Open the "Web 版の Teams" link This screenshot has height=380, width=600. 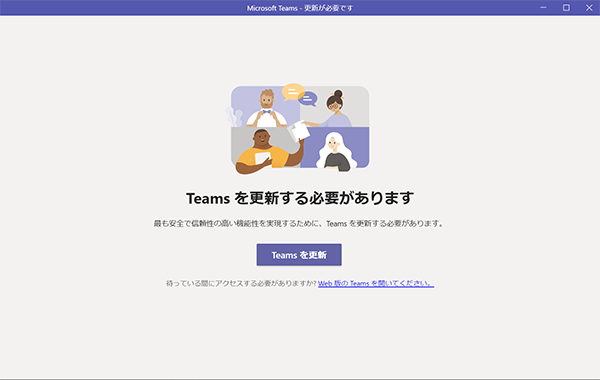(x=376, y=284)
